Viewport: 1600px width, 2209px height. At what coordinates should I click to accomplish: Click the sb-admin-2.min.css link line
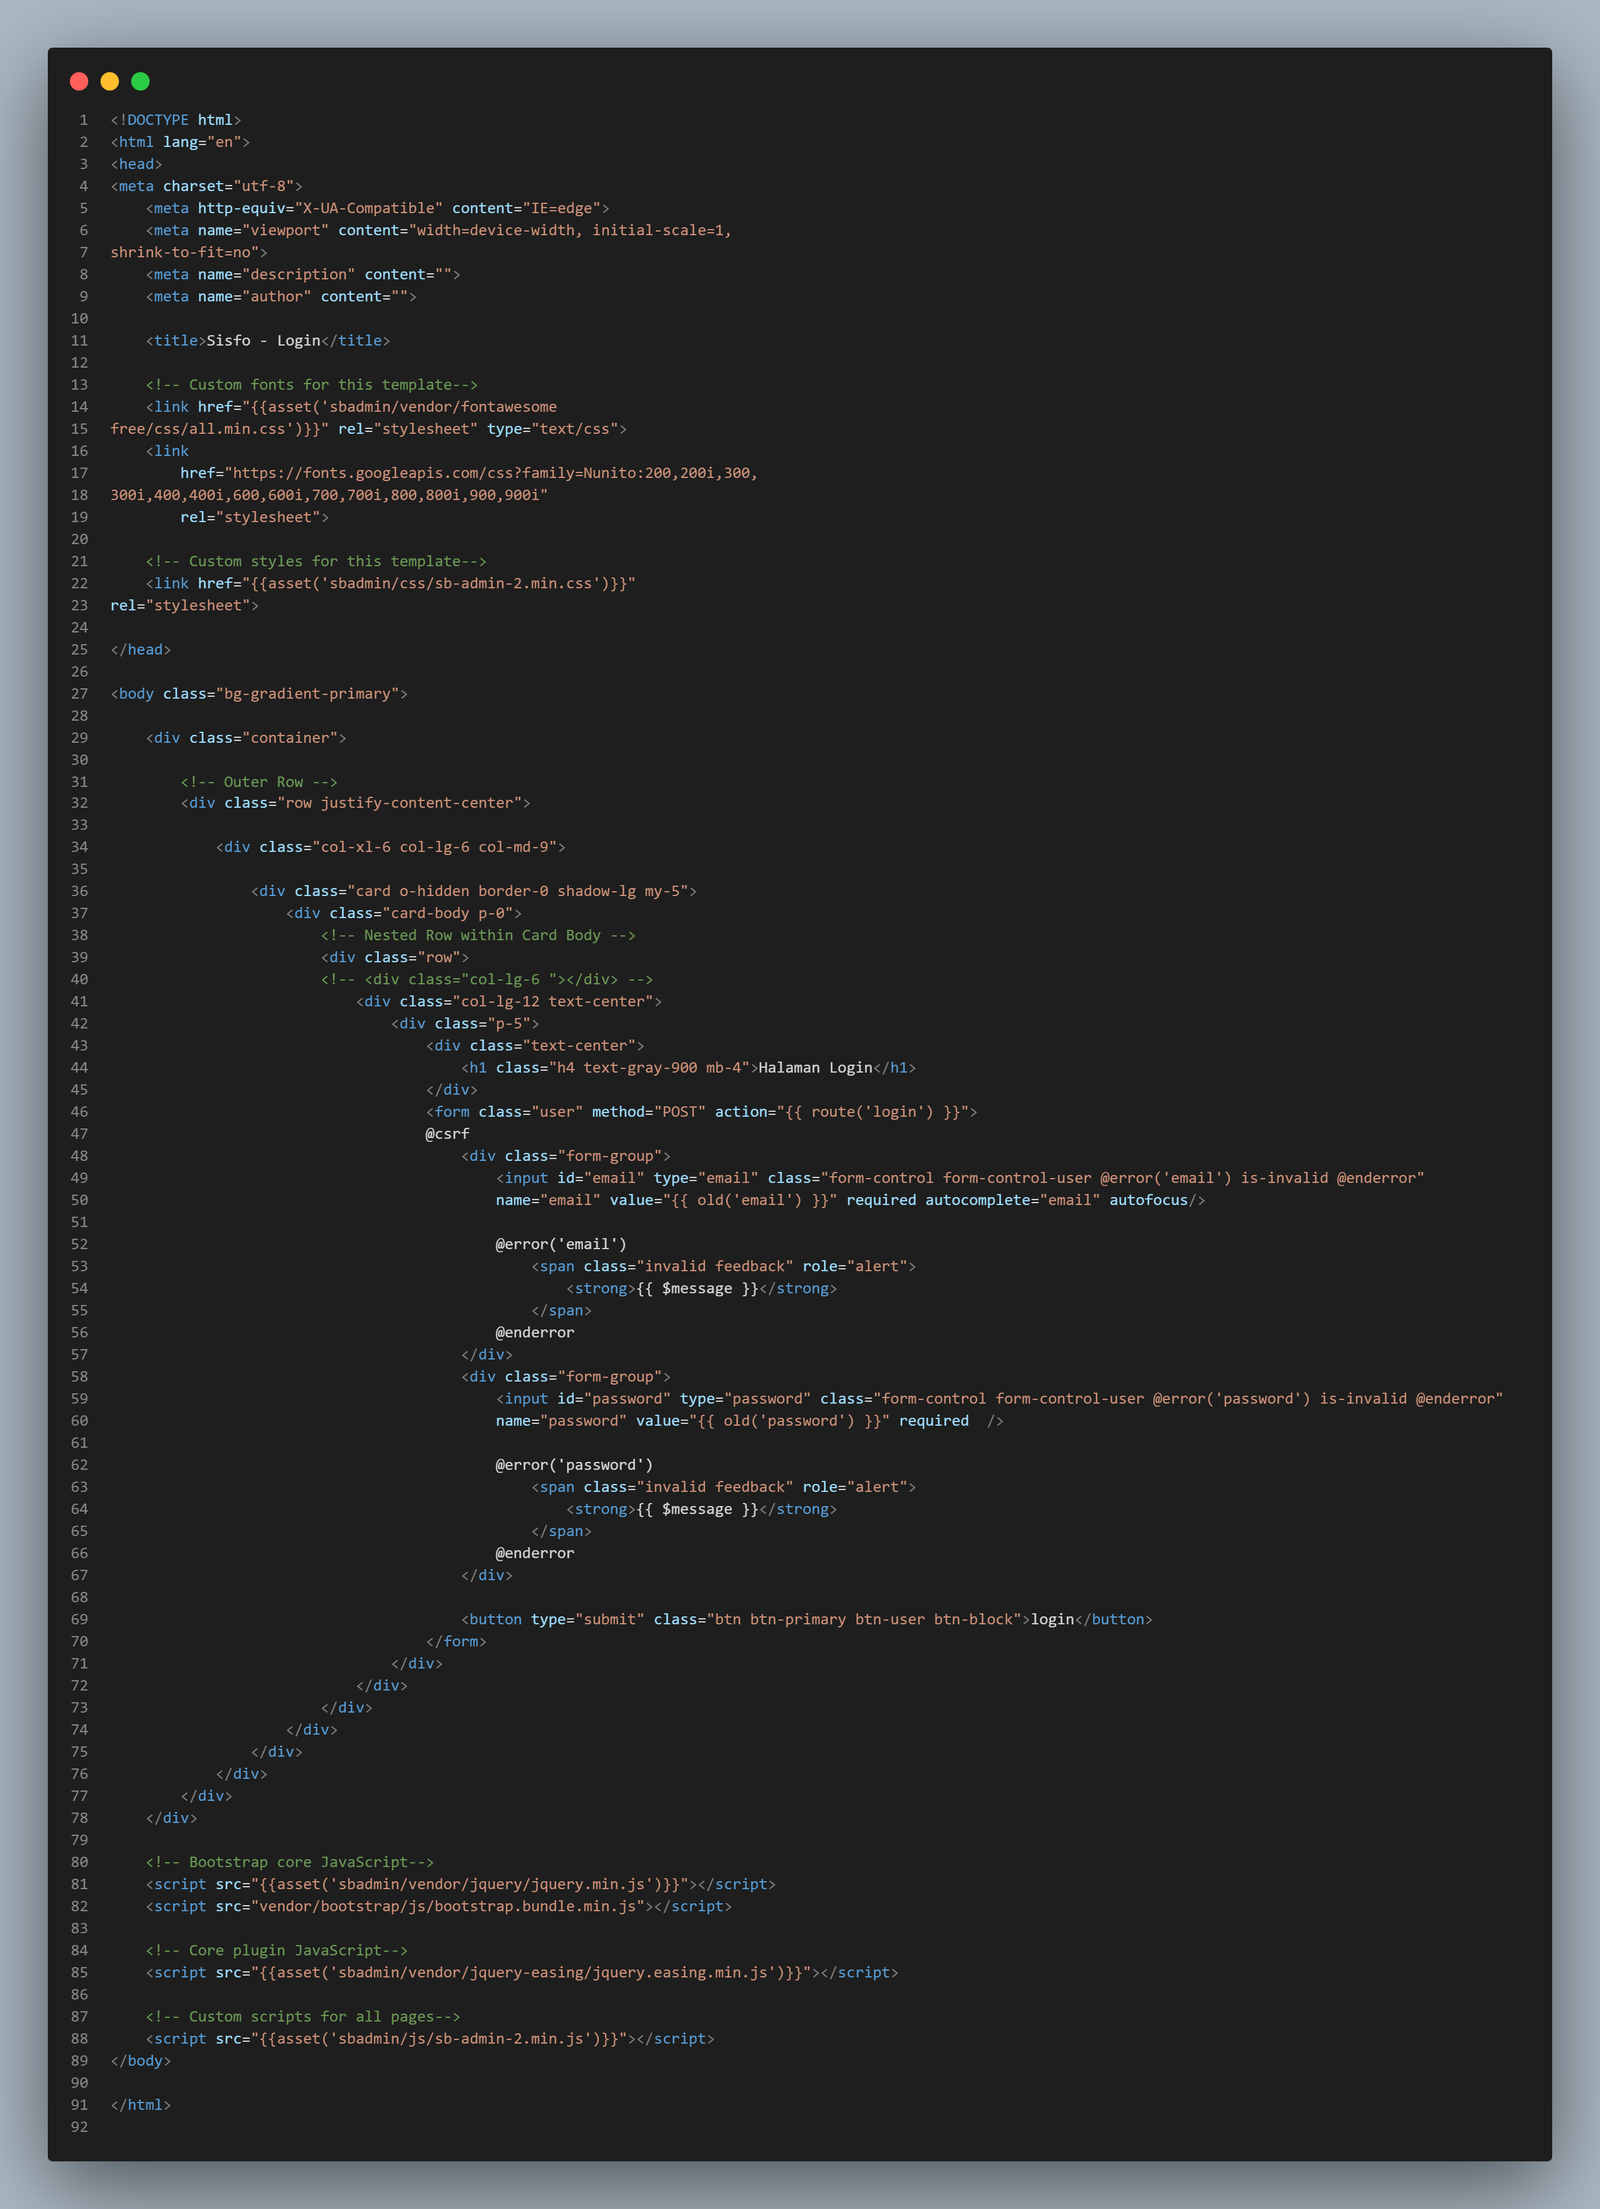coord(391,583)
